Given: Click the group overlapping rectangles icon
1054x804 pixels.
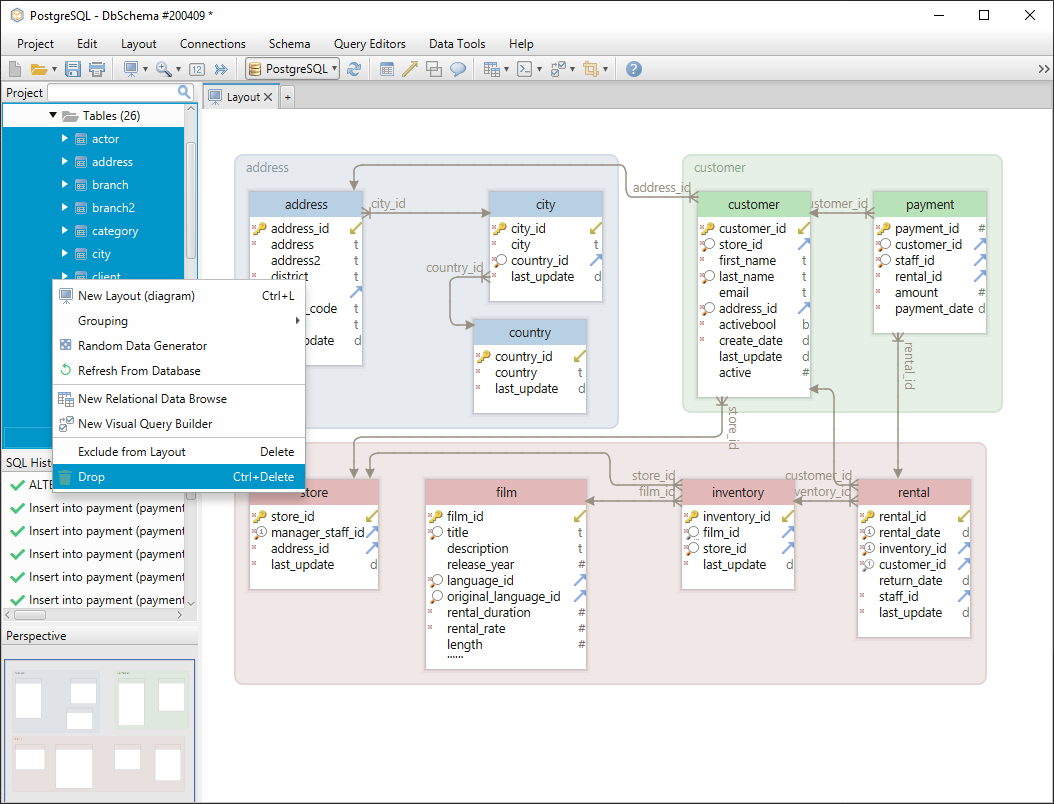Looking at the screenshot, I should [434, 69].
